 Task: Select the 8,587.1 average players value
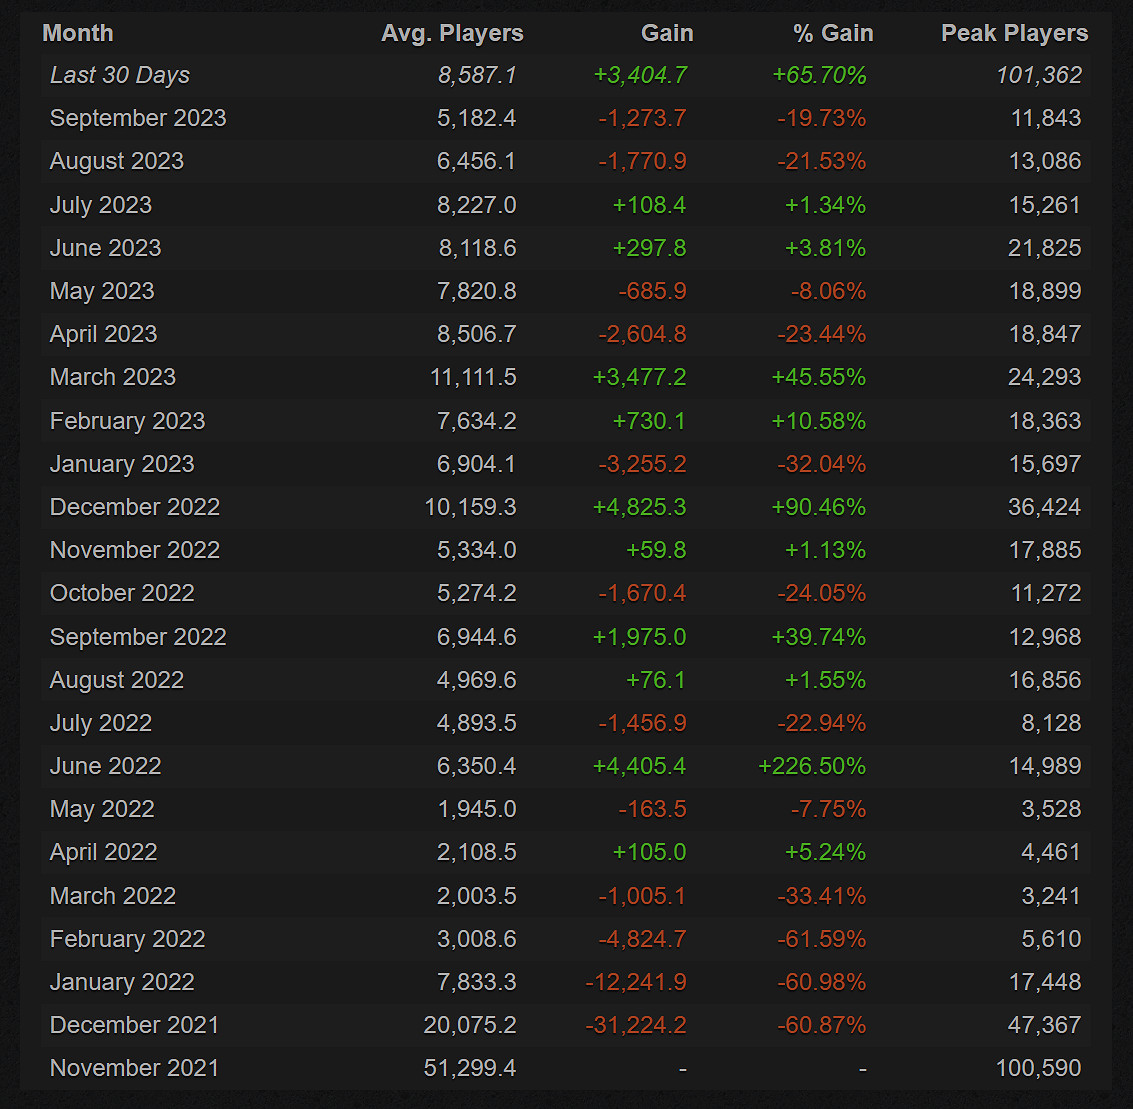pos(477,75)
